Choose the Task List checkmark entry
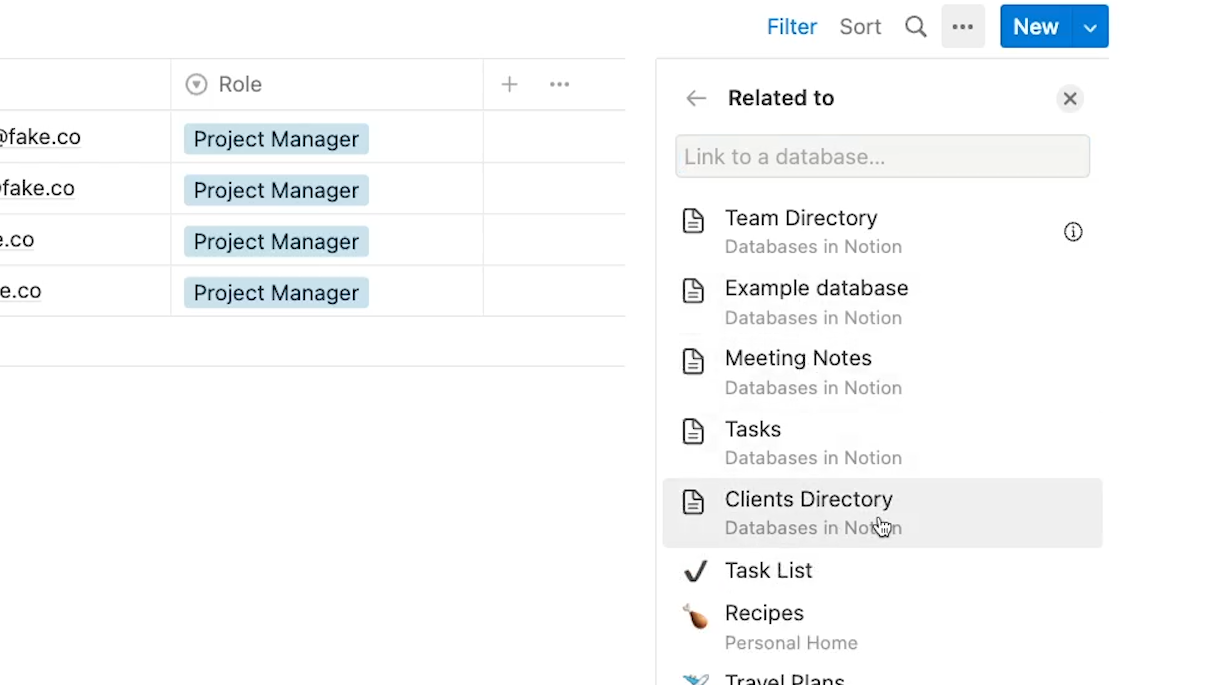 tap(768, 570)
